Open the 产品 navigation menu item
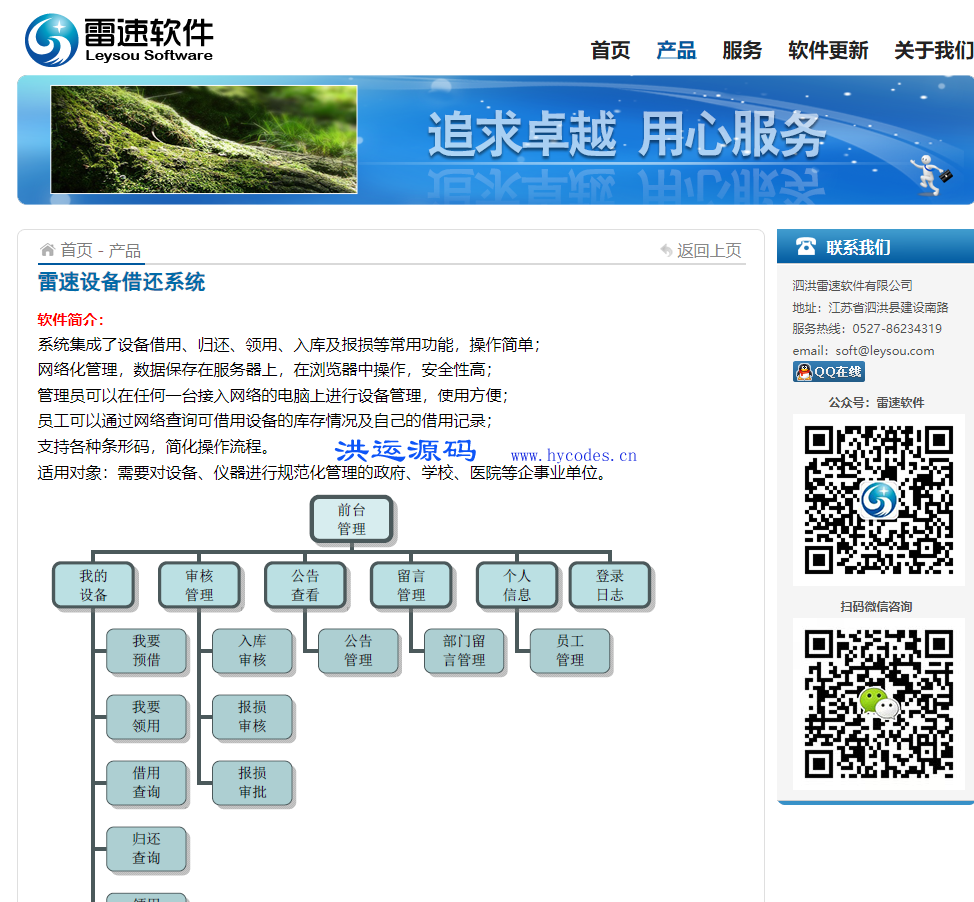This screenshot has height=902, width=974. (676, 50)
